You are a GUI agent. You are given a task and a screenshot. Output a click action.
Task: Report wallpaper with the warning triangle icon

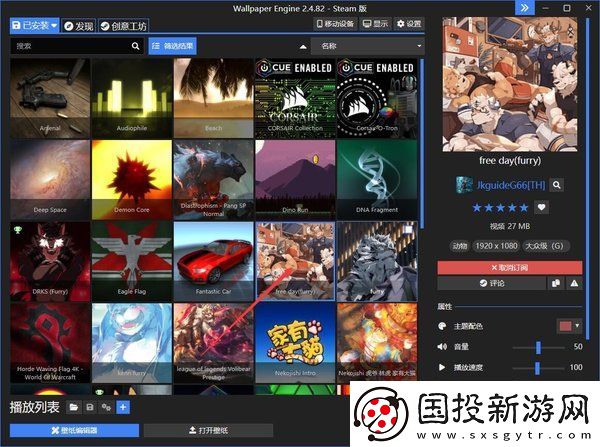tap(574, 283)
